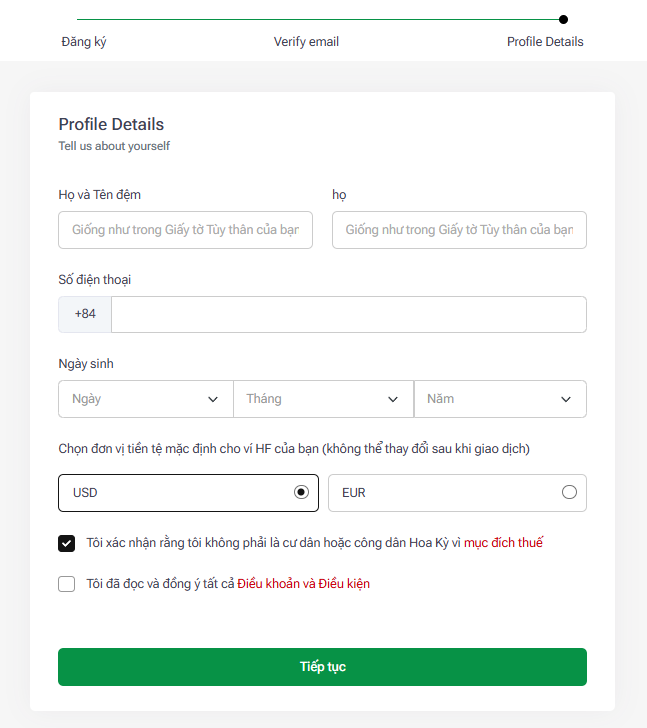This screenshot has height=728, width=647.
Task: Open the mục đích thuế link
Action: coord(503,544)
